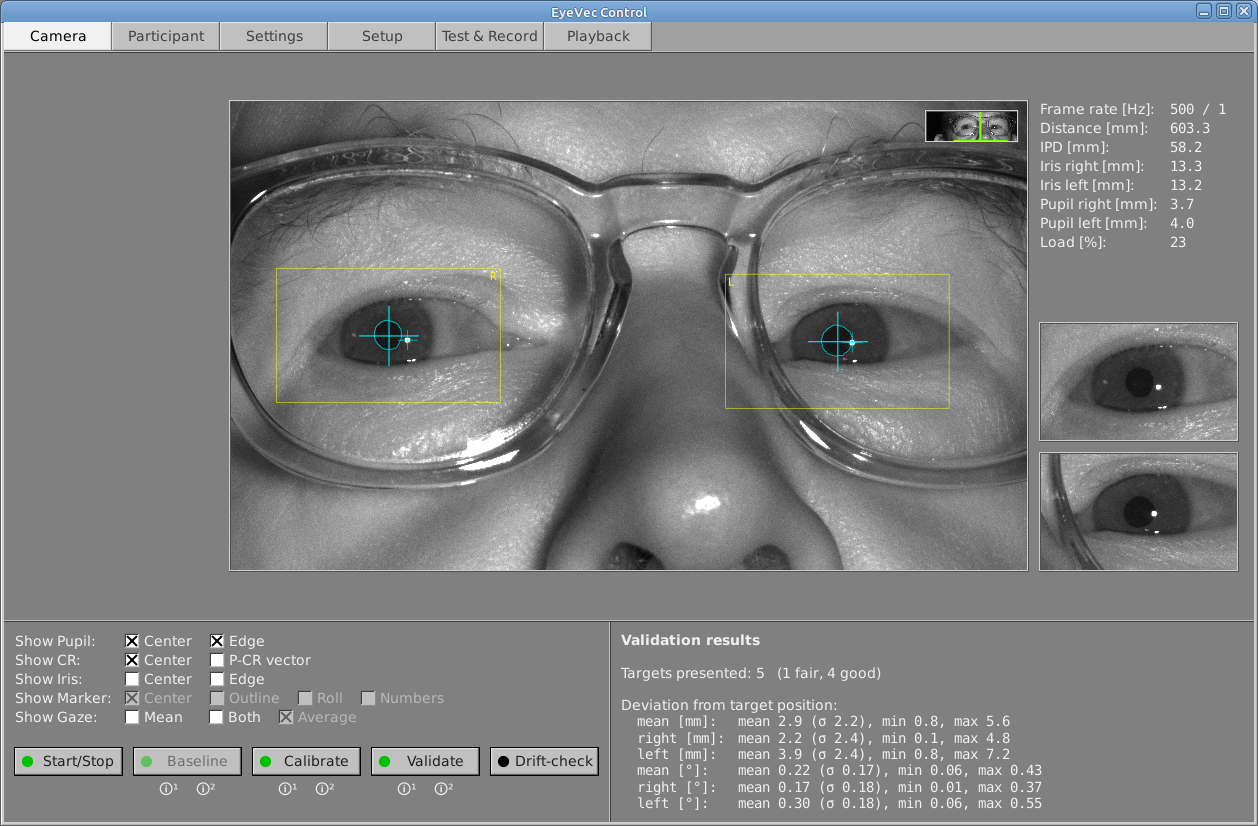
Task: Open info icon 2 under Validate
Action: 443,789
